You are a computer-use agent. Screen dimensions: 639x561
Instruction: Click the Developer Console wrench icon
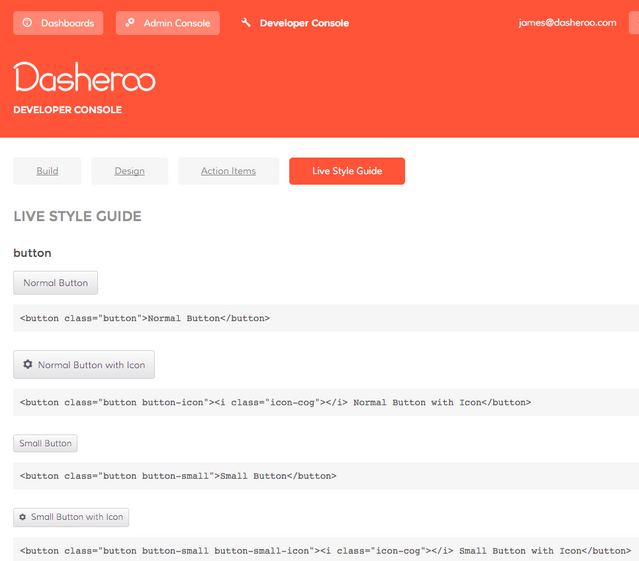click(x=246, y=23)
